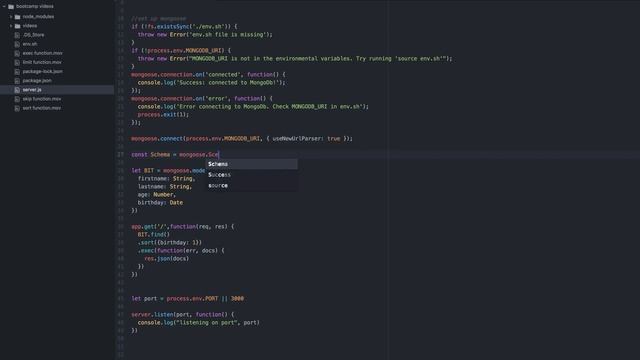Viewport: 640px width, 360px height.
Task: Click the 'birthday: Date' schema field
Action: click(x=160, y=203)
